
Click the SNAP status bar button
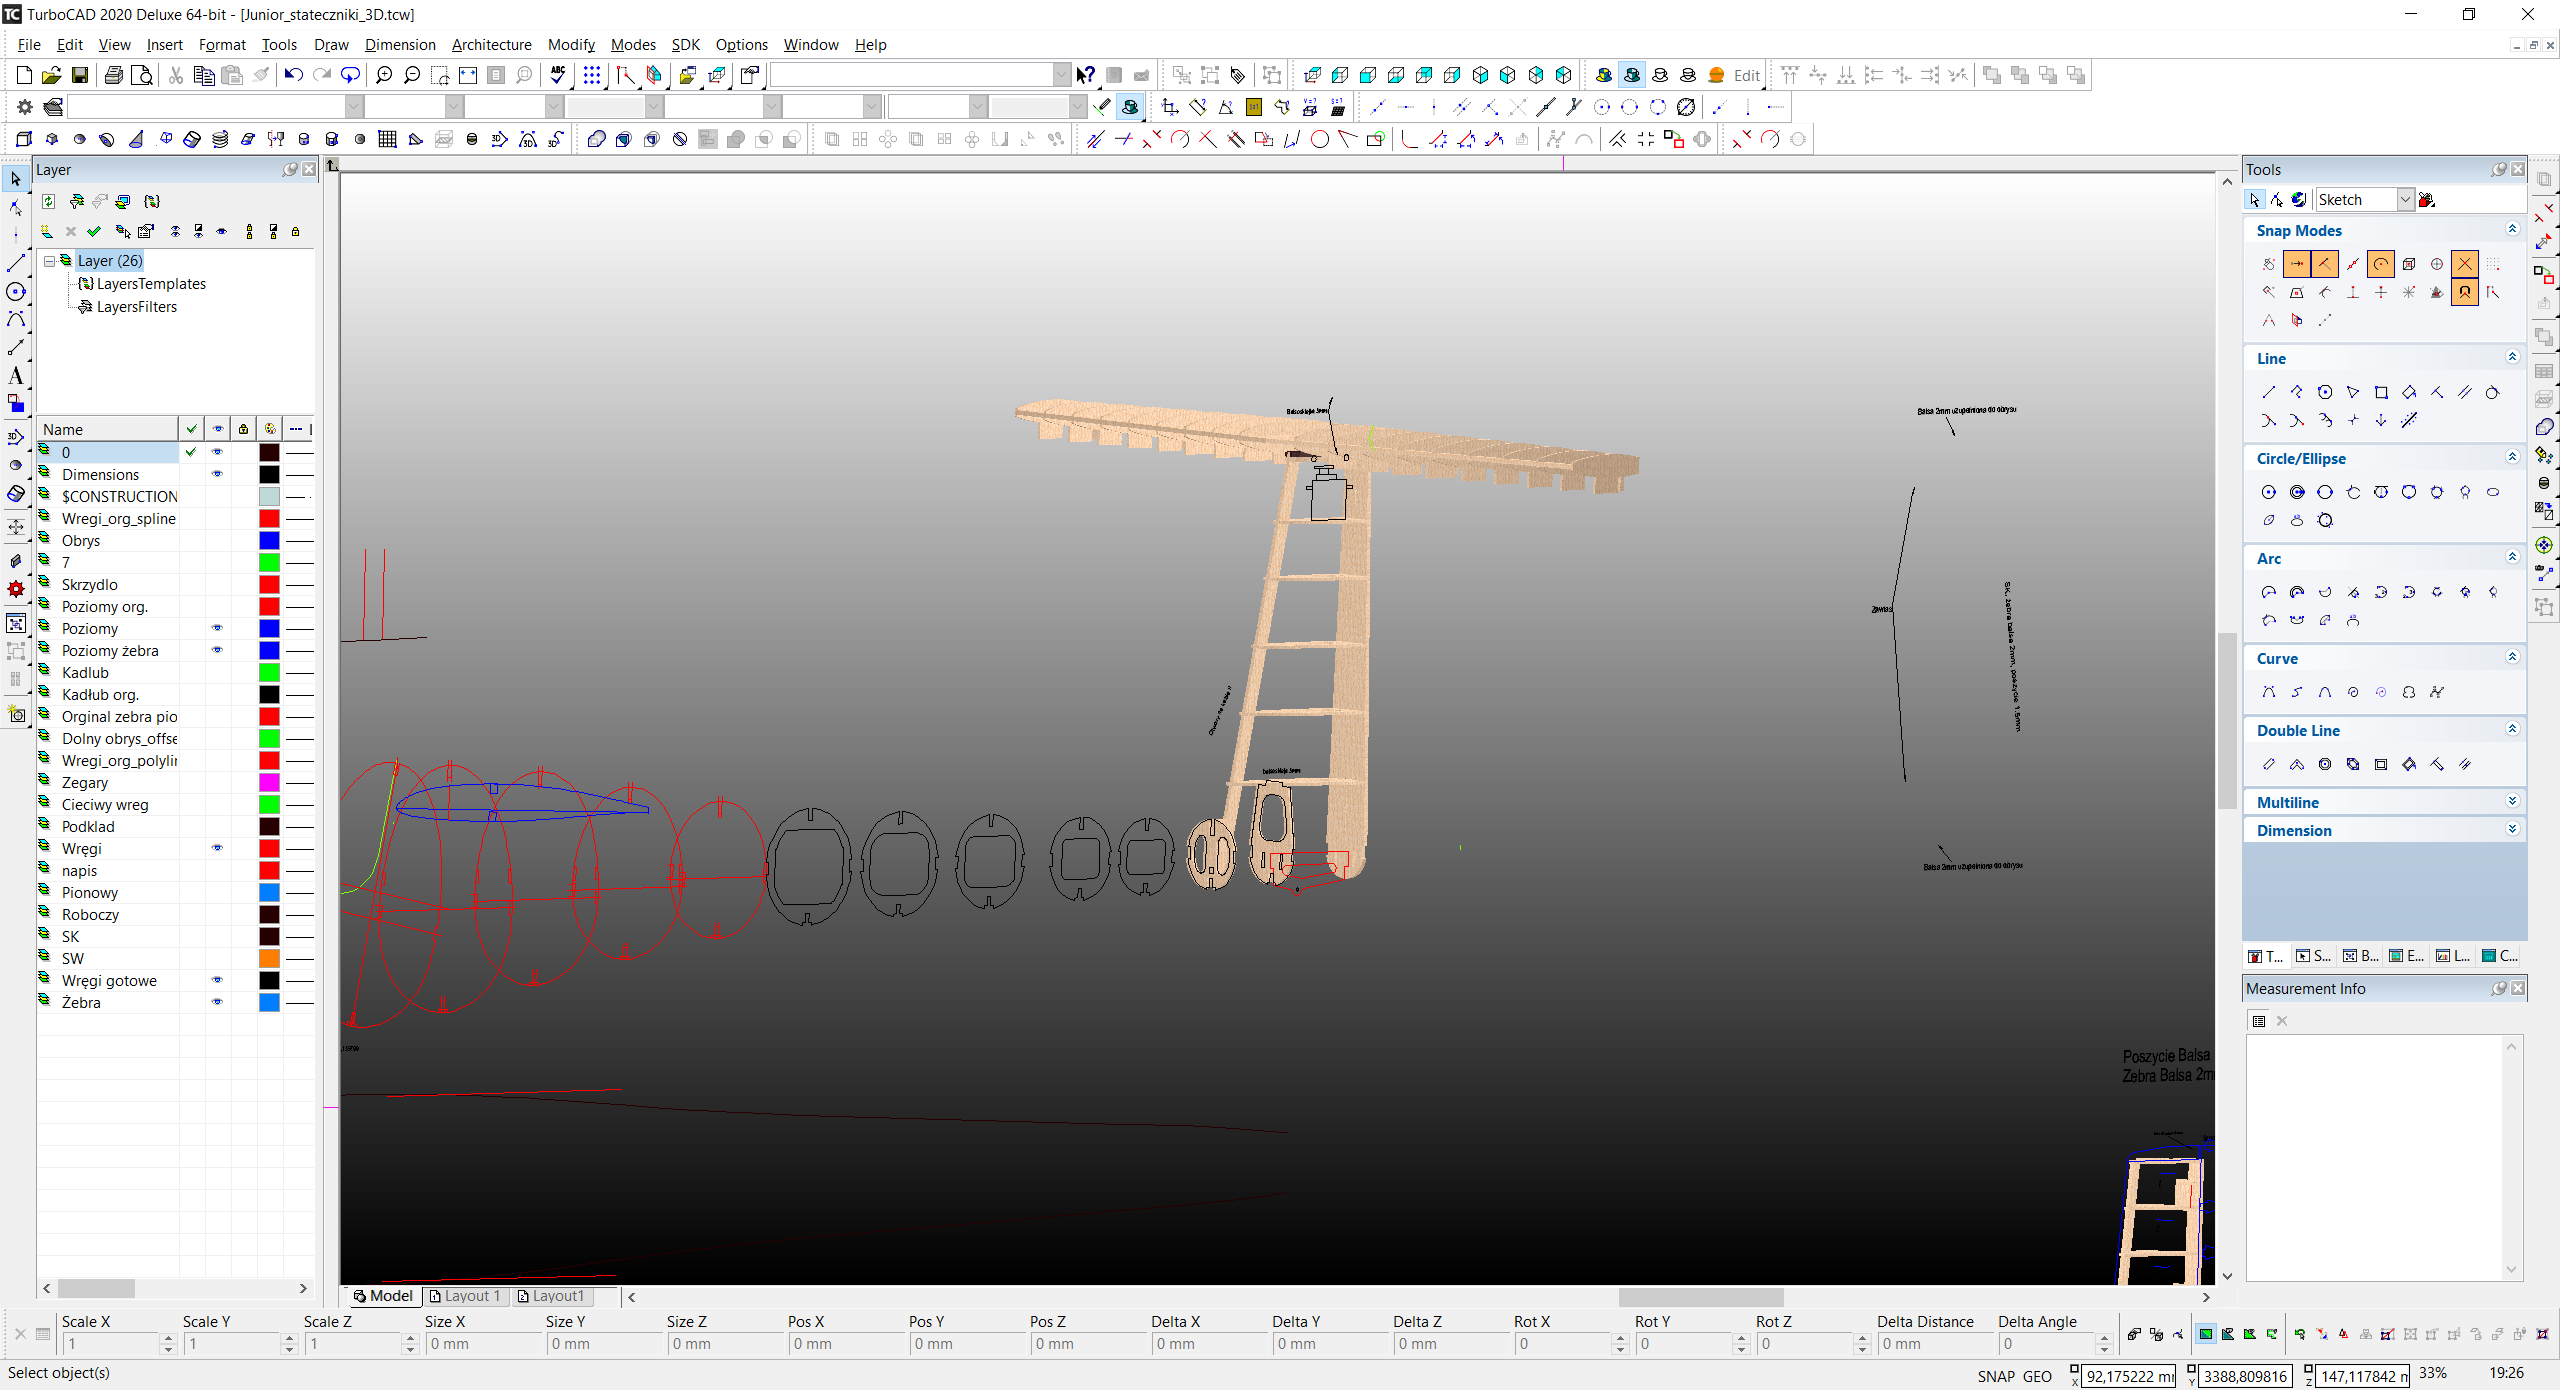pos(1995,1376)
